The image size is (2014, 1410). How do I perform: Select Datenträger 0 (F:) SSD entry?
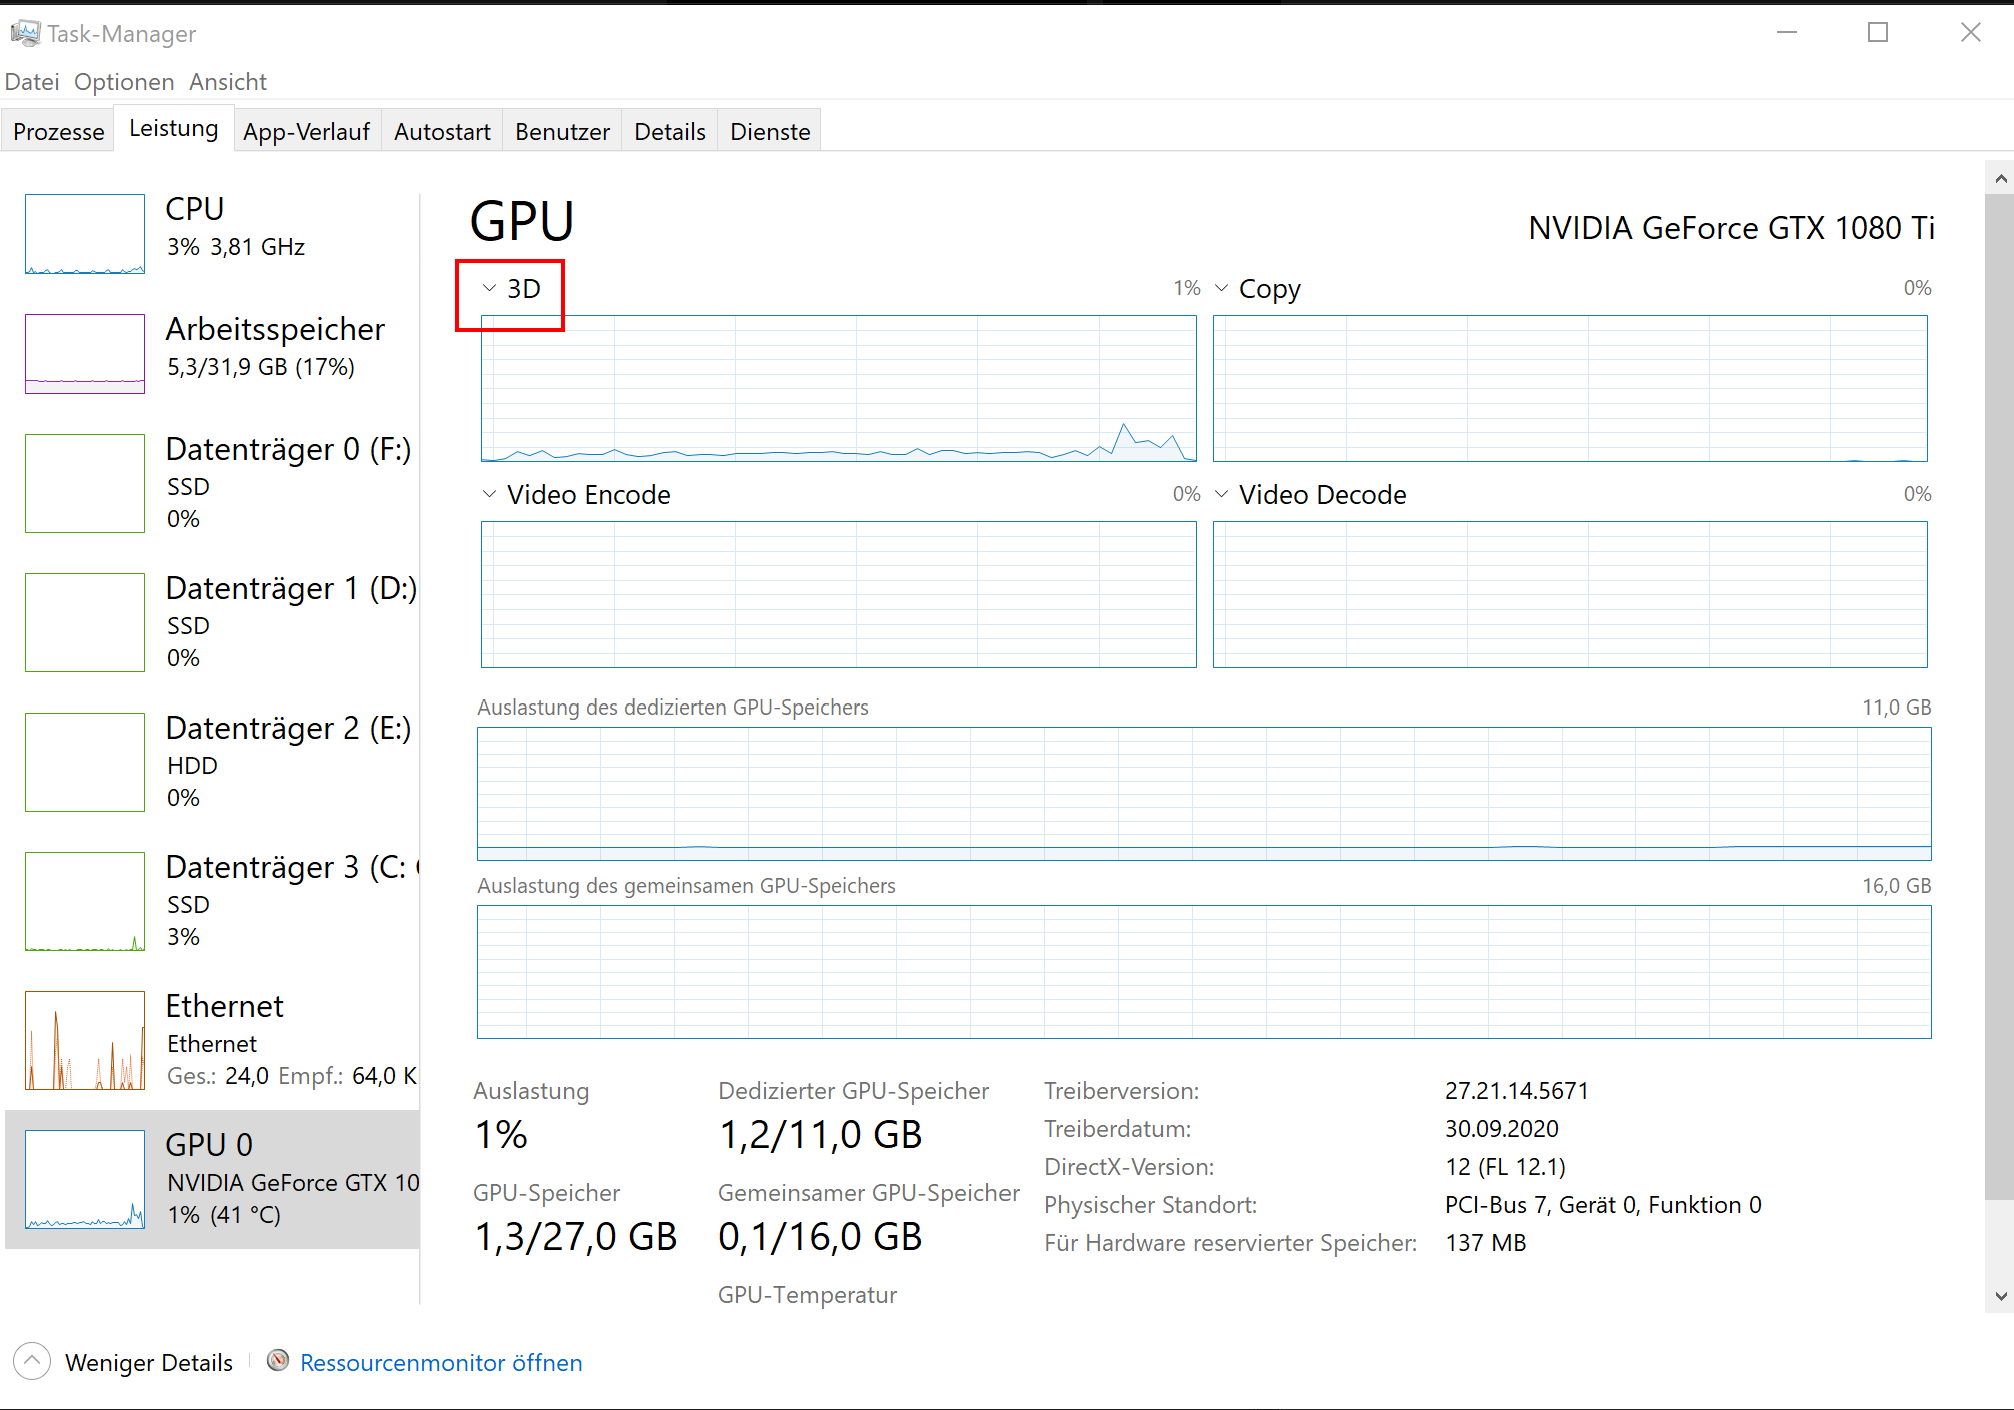tap(212, 482)
